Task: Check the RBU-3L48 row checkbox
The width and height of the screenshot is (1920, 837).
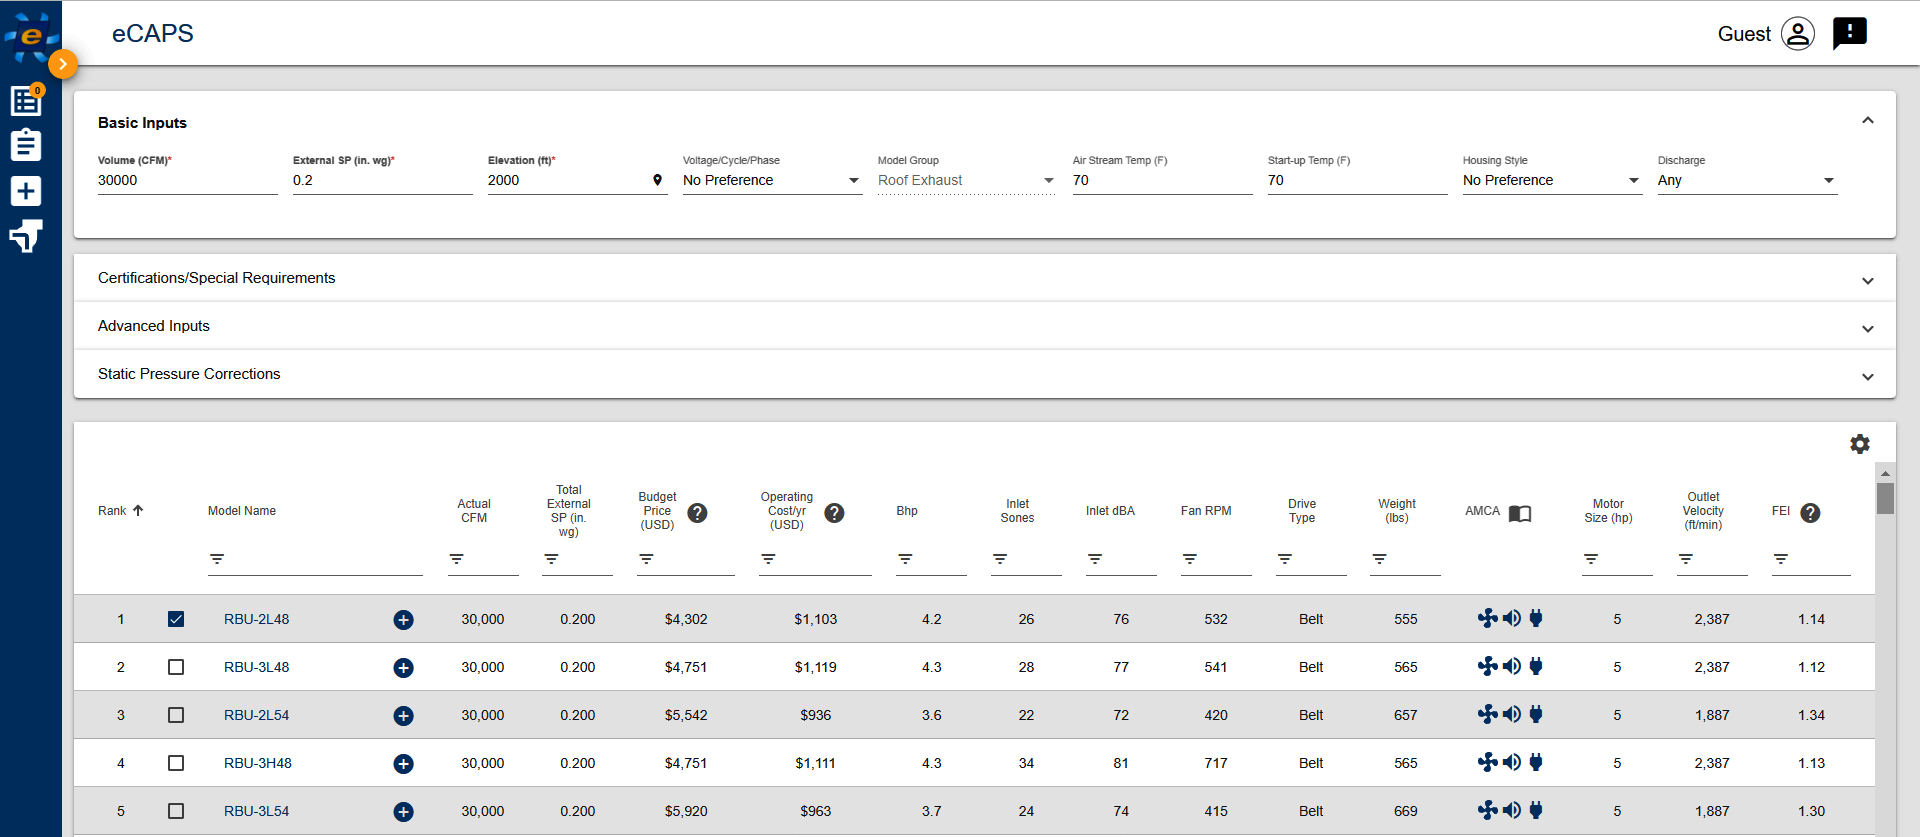Action: point(176,667)
